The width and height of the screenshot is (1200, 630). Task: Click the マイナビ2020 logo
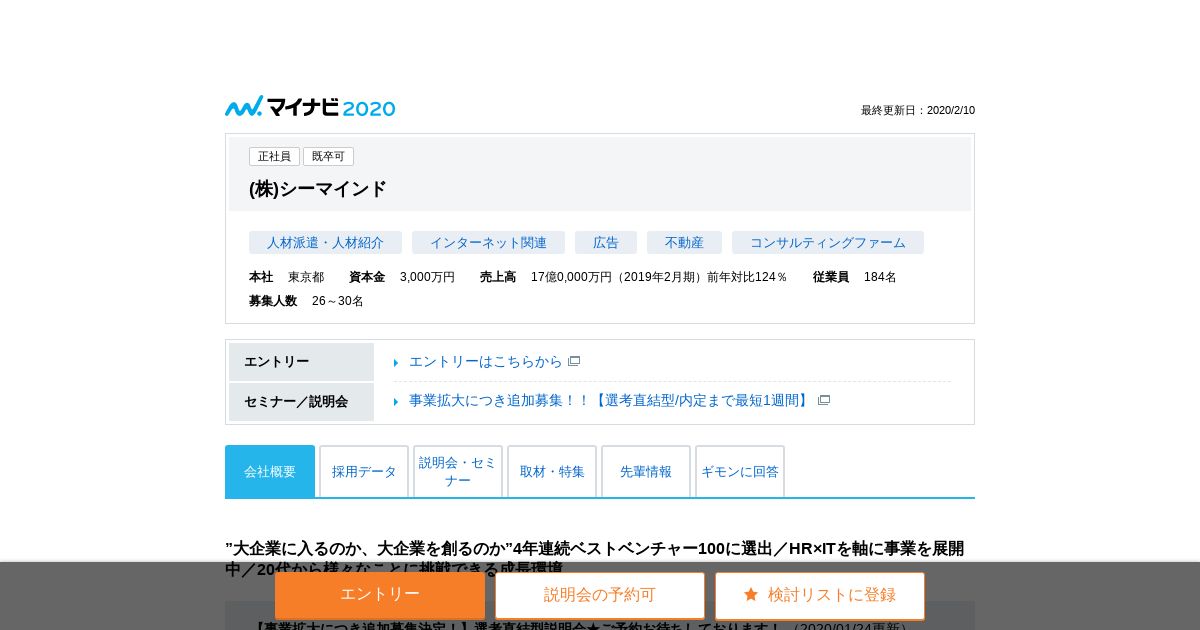tap(310, 107)
